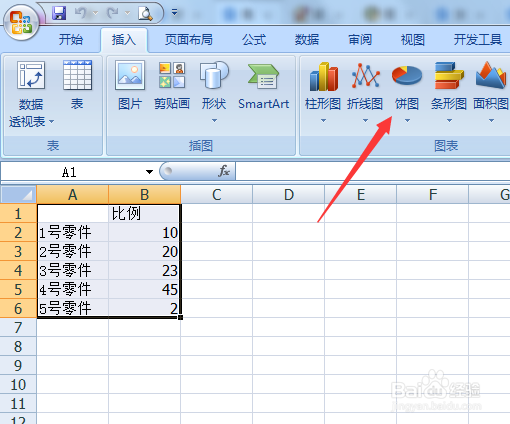Select column C header
Image resolution: width=510 pixels, height=424 pixels.
(x=217, y=194)
